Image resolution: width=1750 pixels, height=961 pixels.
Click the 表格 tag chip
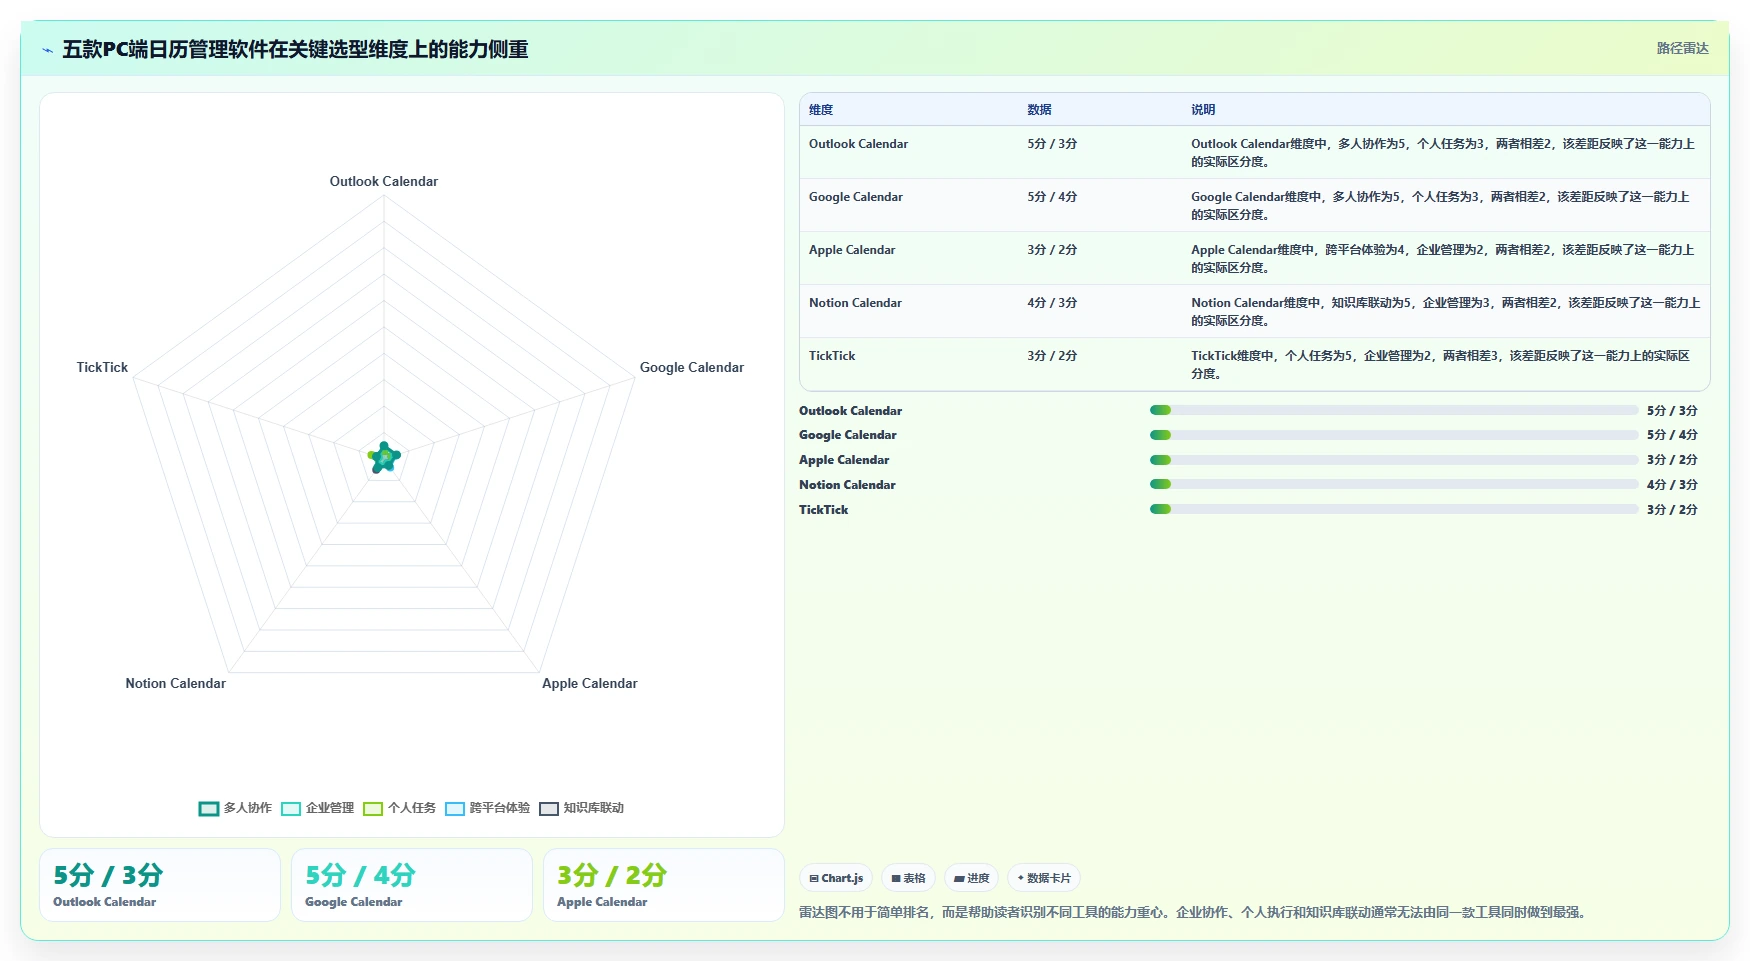[908, 878]
